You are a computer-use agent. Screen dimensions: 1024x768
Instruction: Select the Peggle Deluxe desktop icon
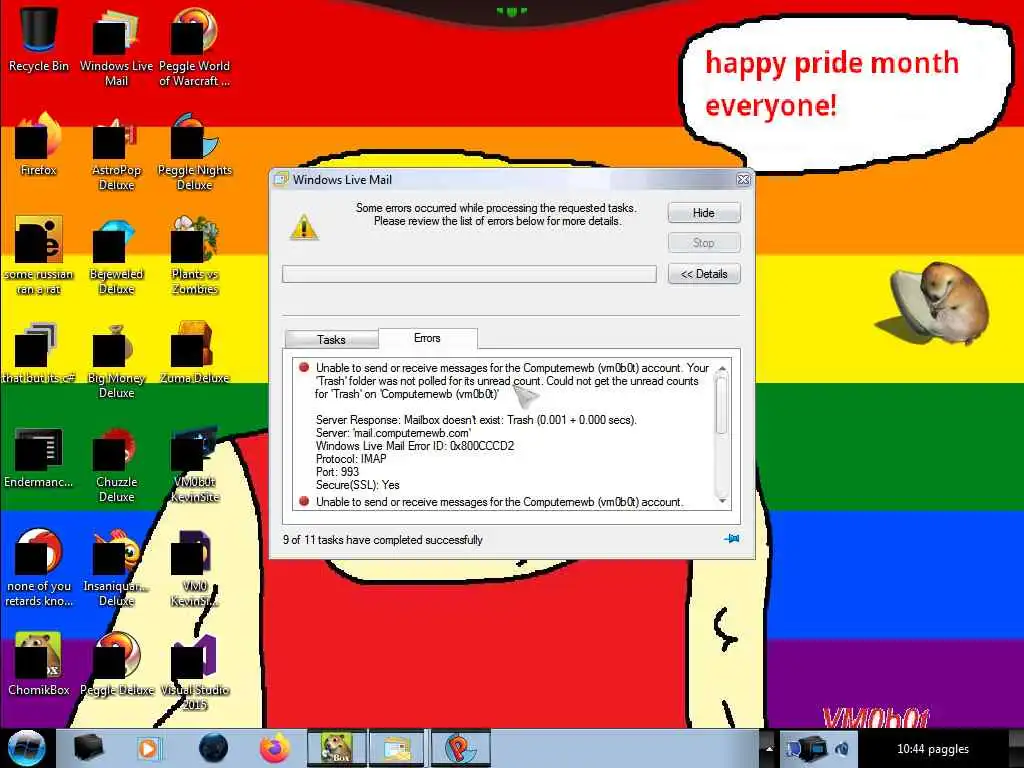coord(116,665)
